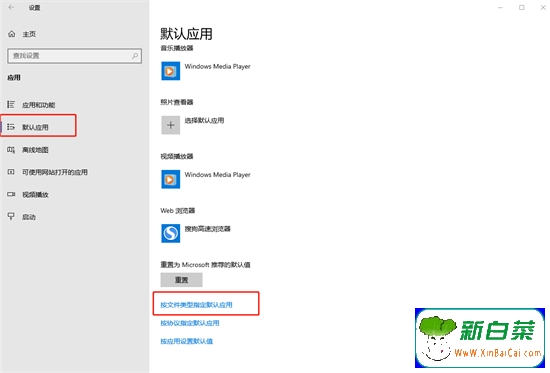
Task: Click the 重置 button
Action: coord(181,280)
